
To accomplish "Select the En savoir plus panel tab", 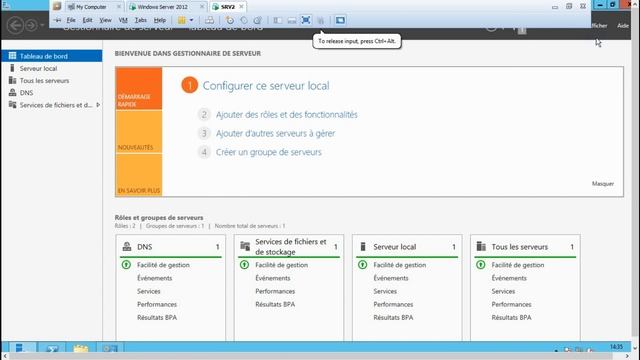I will (x=139, y=175).
